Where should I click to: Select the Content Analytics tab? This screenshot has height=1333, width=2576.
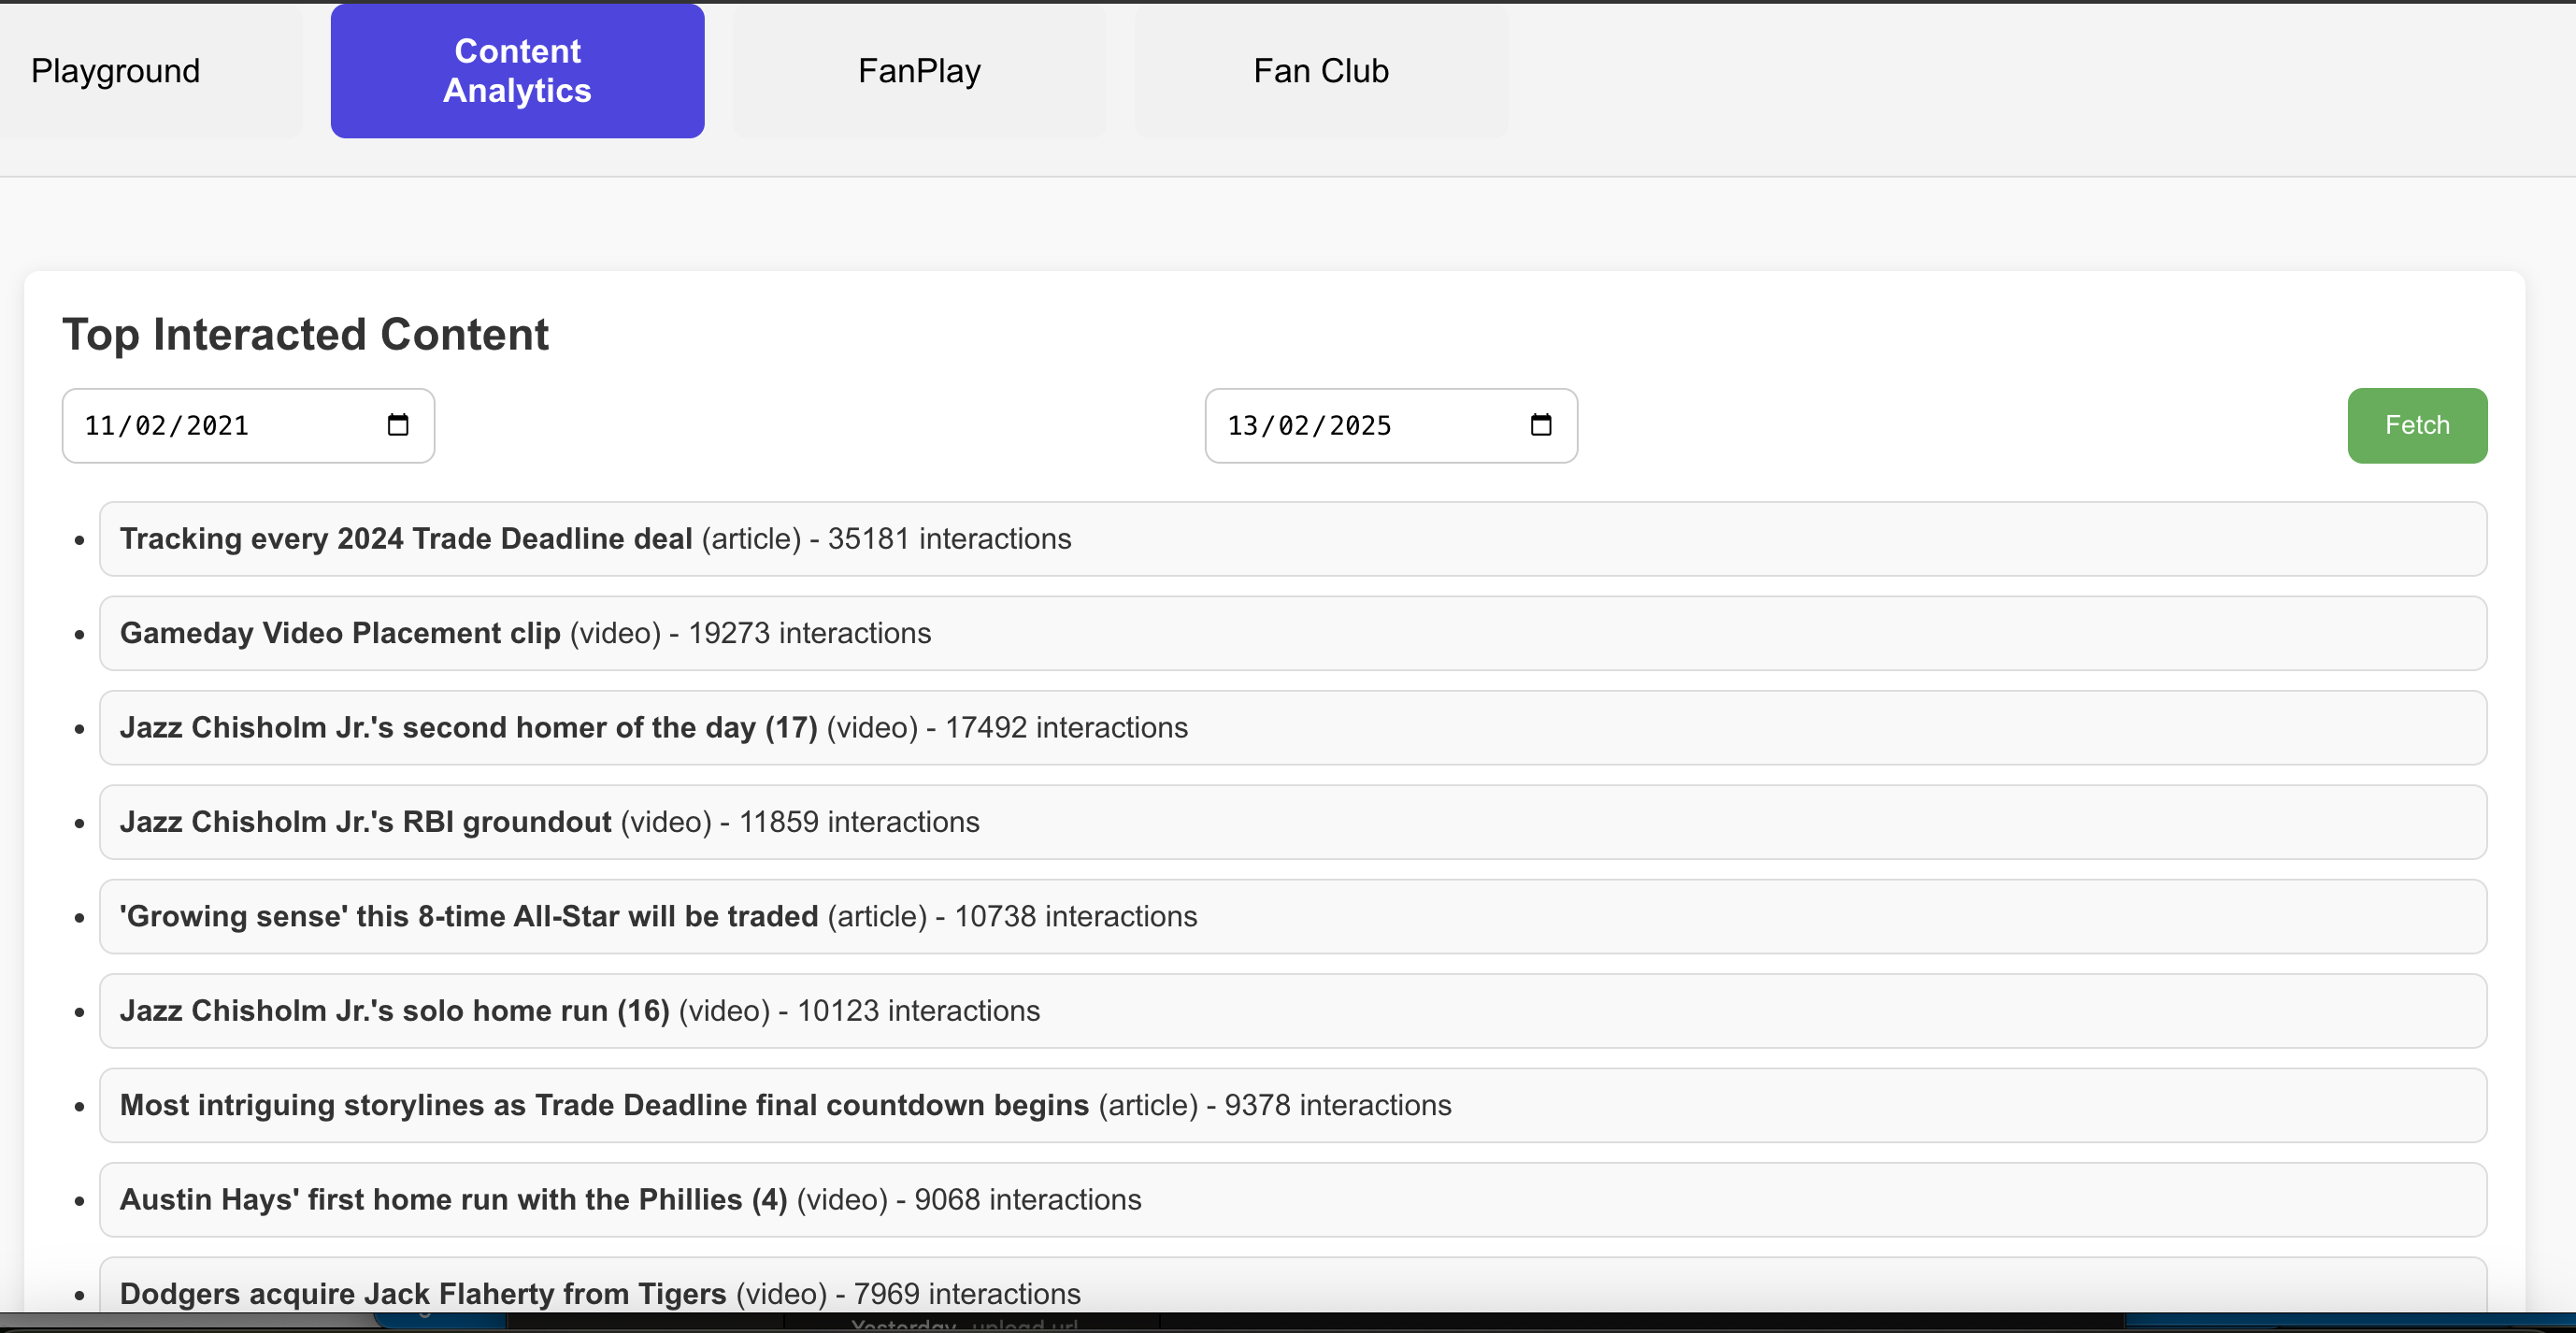point(517,71)
